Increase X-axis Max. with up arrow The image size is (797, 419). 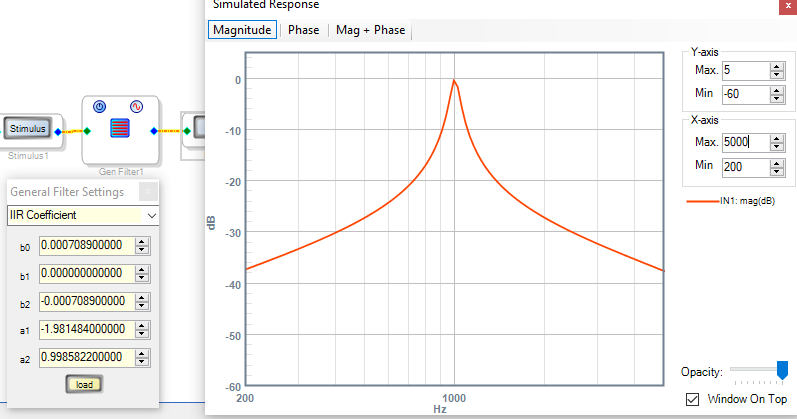click(x=777, y=138)
